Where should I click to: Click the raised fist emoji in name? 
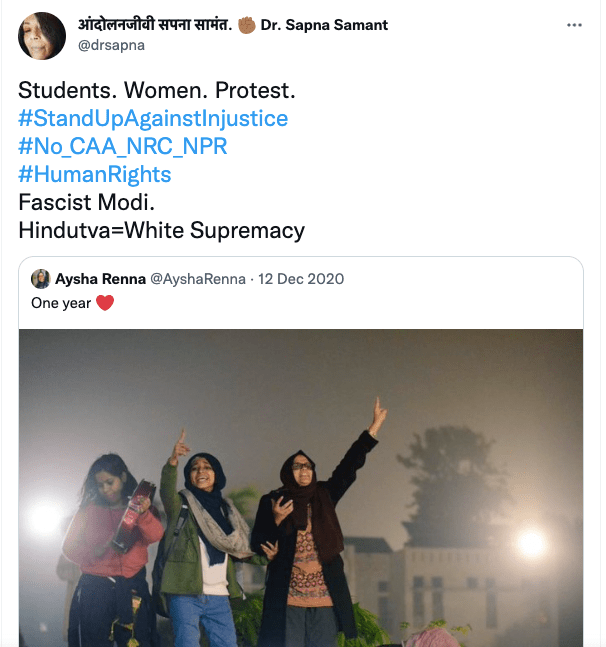pos(246,25)
